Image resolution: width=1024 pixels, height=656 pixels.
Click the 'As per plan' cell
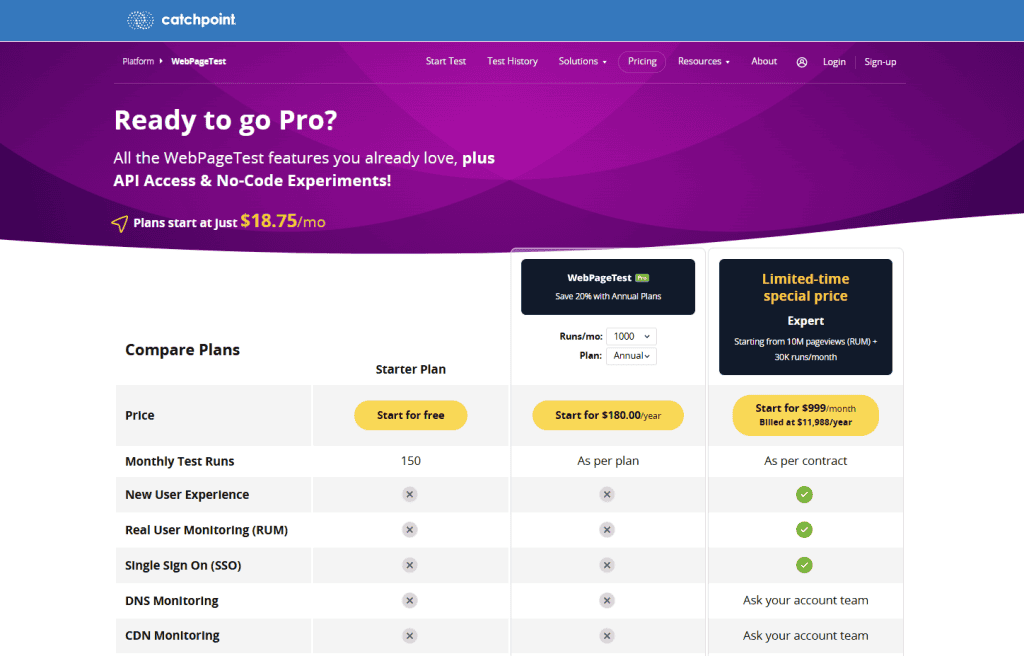click(x=608, y=461)
